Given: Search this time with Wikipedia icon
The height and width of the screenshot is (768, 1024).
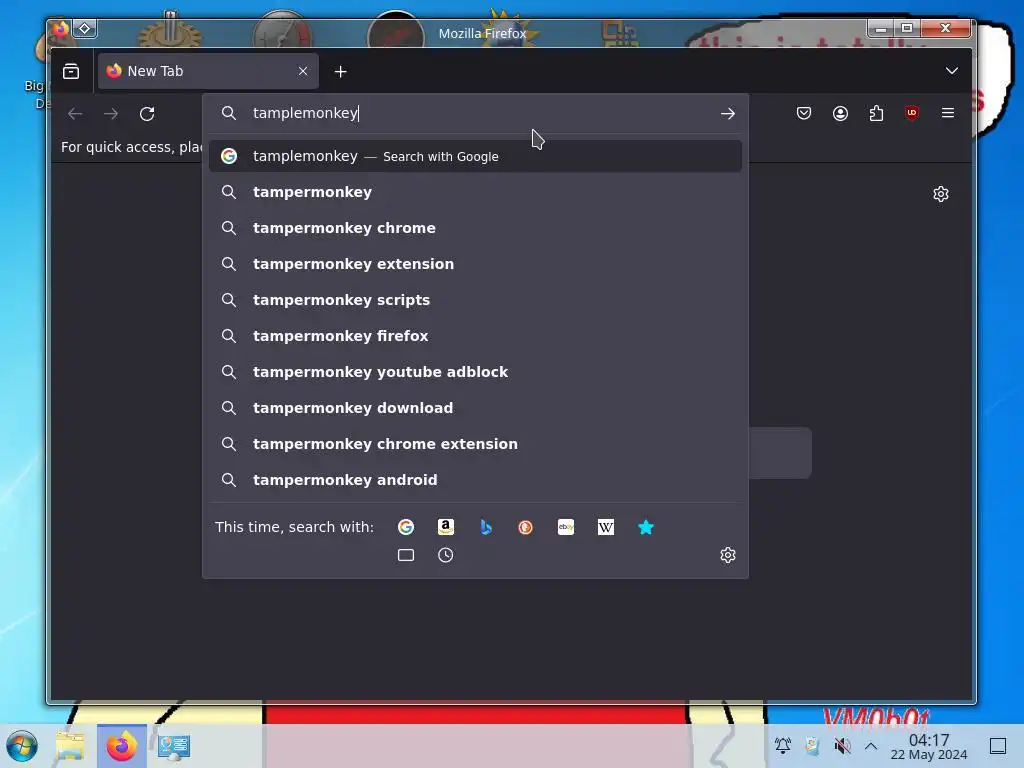Looking at the screenshot, I should 605,527.
